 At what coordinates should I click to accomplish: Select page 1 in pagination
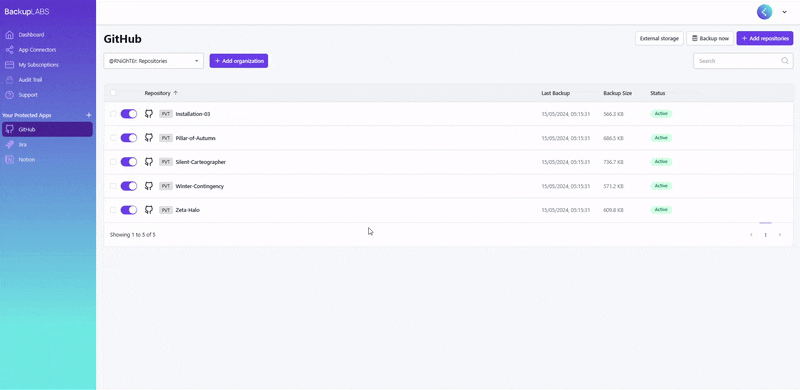[x=765, y=235]
